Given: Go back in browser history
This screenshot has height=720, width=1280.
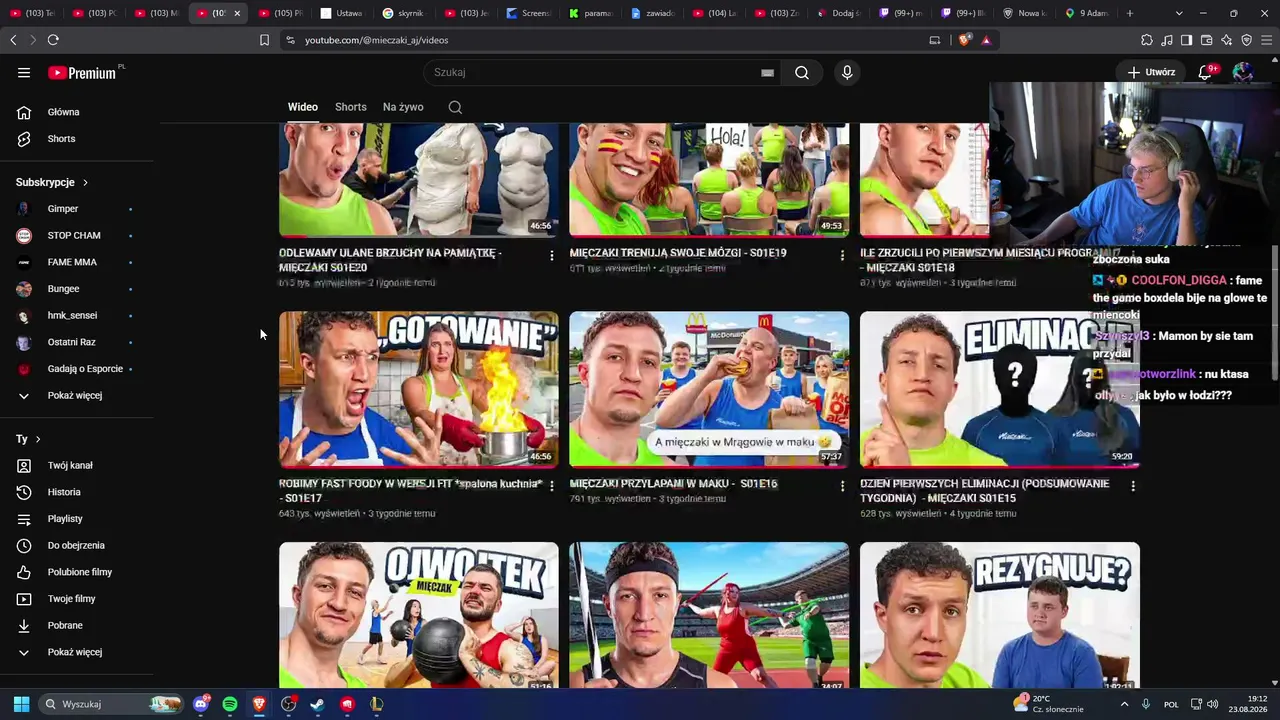Looking at the screenshot, I should pyautogui.click(x=13, y=40).
